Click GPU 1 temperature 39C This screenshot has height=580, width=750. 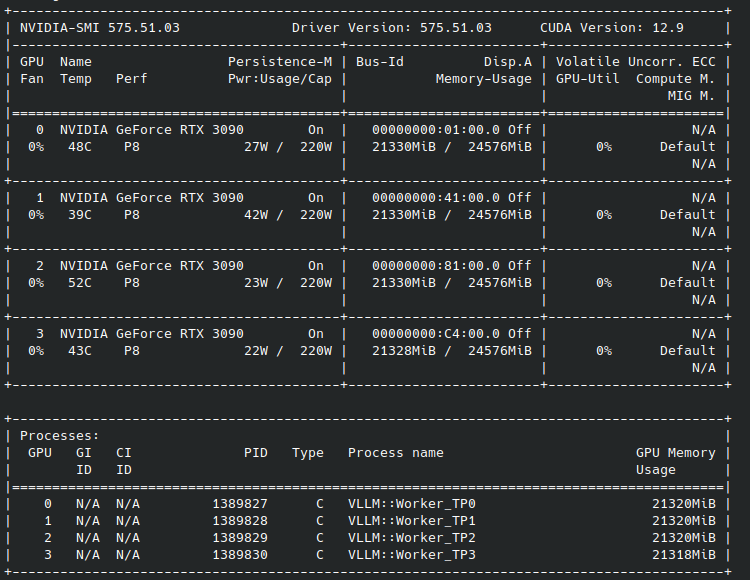(x=79, y=215)
